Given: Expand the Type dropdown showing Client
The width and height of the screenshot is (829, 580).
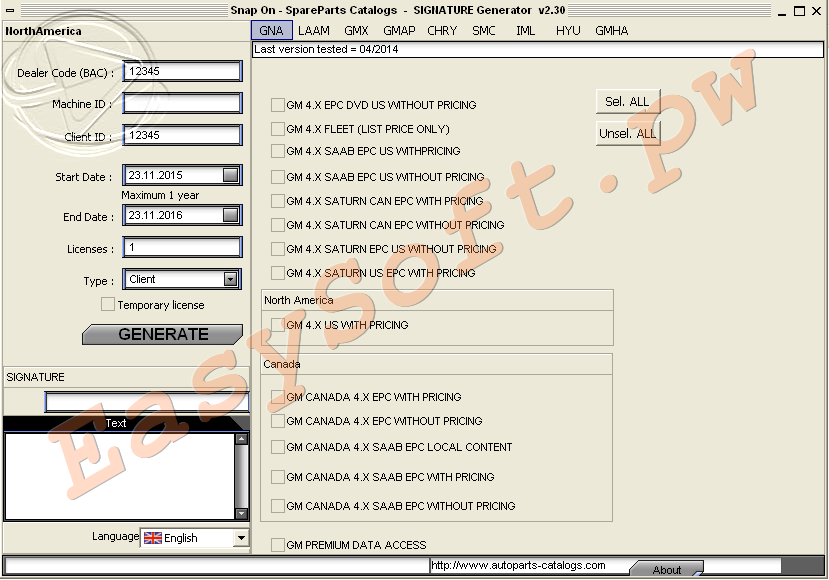Looking at the screenshot, I should (231, 279).
